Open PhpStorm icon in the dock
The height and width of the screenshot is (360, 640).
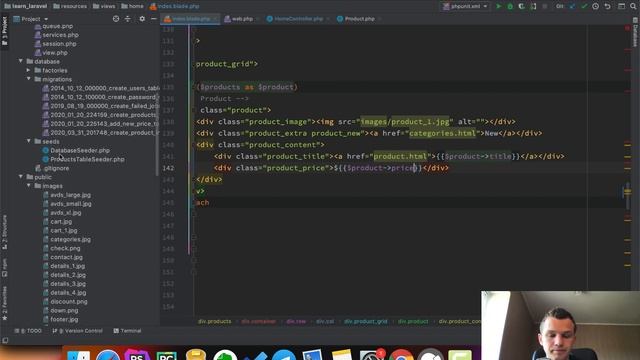click(137, 355)
